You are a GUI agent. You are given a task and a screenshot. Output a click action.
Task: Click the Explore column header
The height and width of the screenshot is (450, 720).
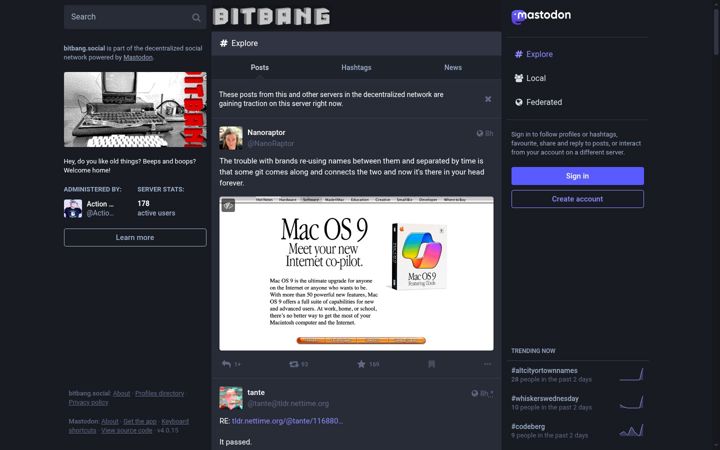click(356, 43)
